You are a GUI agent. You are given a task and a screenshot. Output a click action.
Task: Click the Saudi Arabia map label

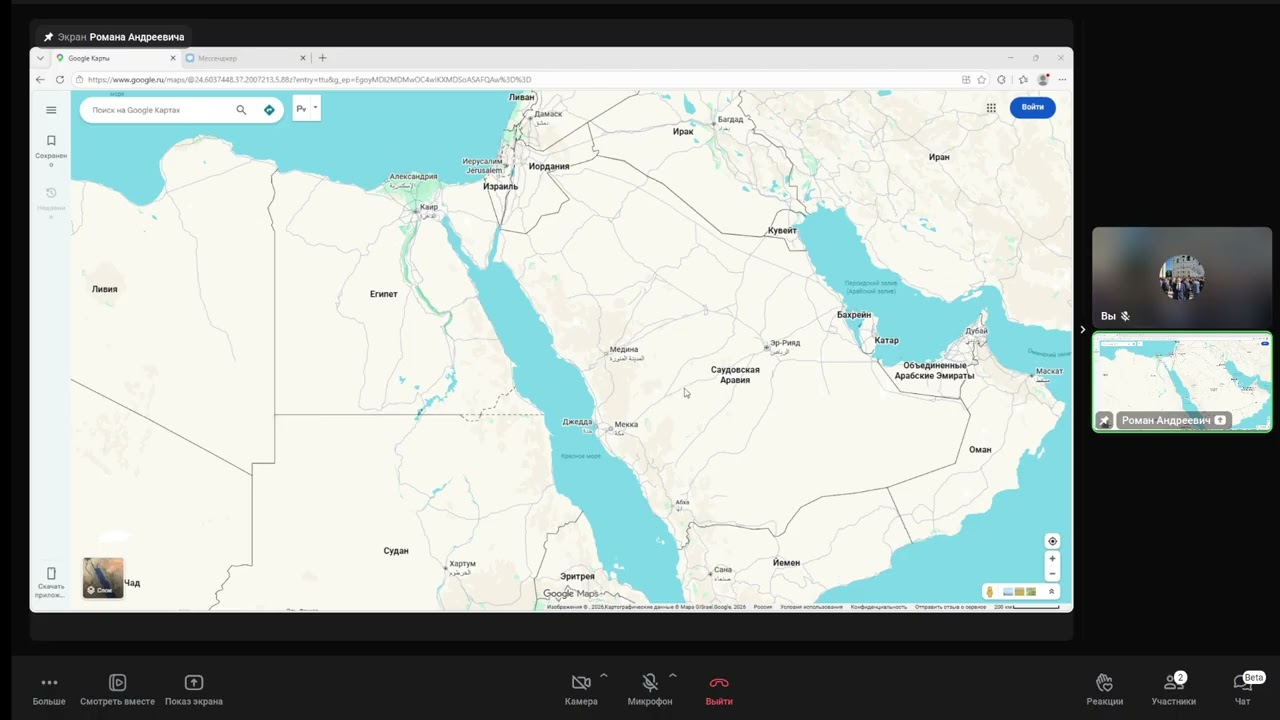point(735,375)
